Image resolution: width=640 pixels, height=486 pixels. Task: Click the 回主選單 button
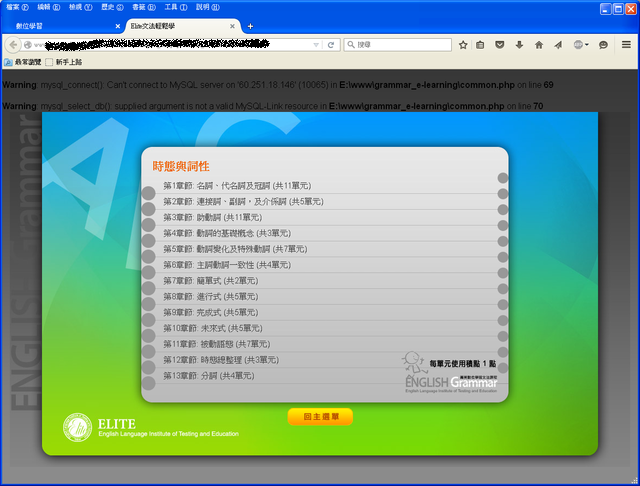pos(320,416)
